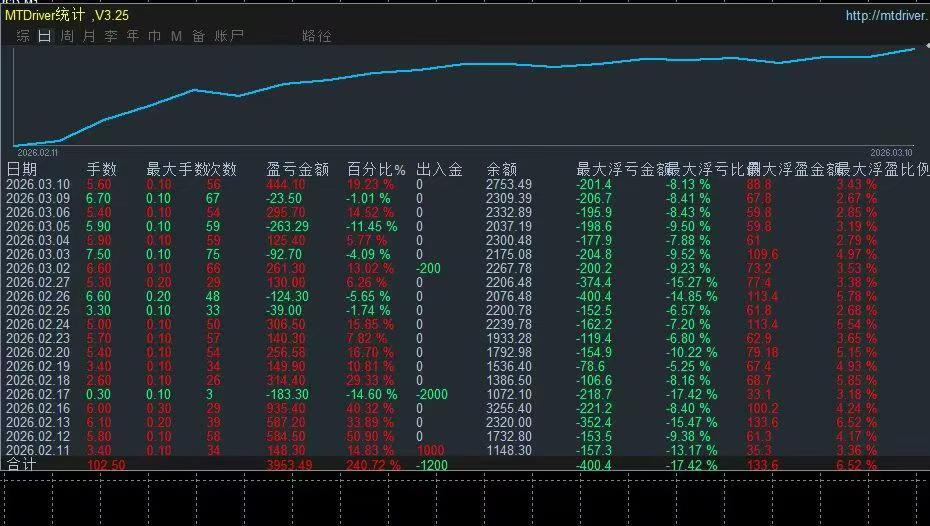
Task: Click the -2000 withdrawal value
Action: point(432,394)
